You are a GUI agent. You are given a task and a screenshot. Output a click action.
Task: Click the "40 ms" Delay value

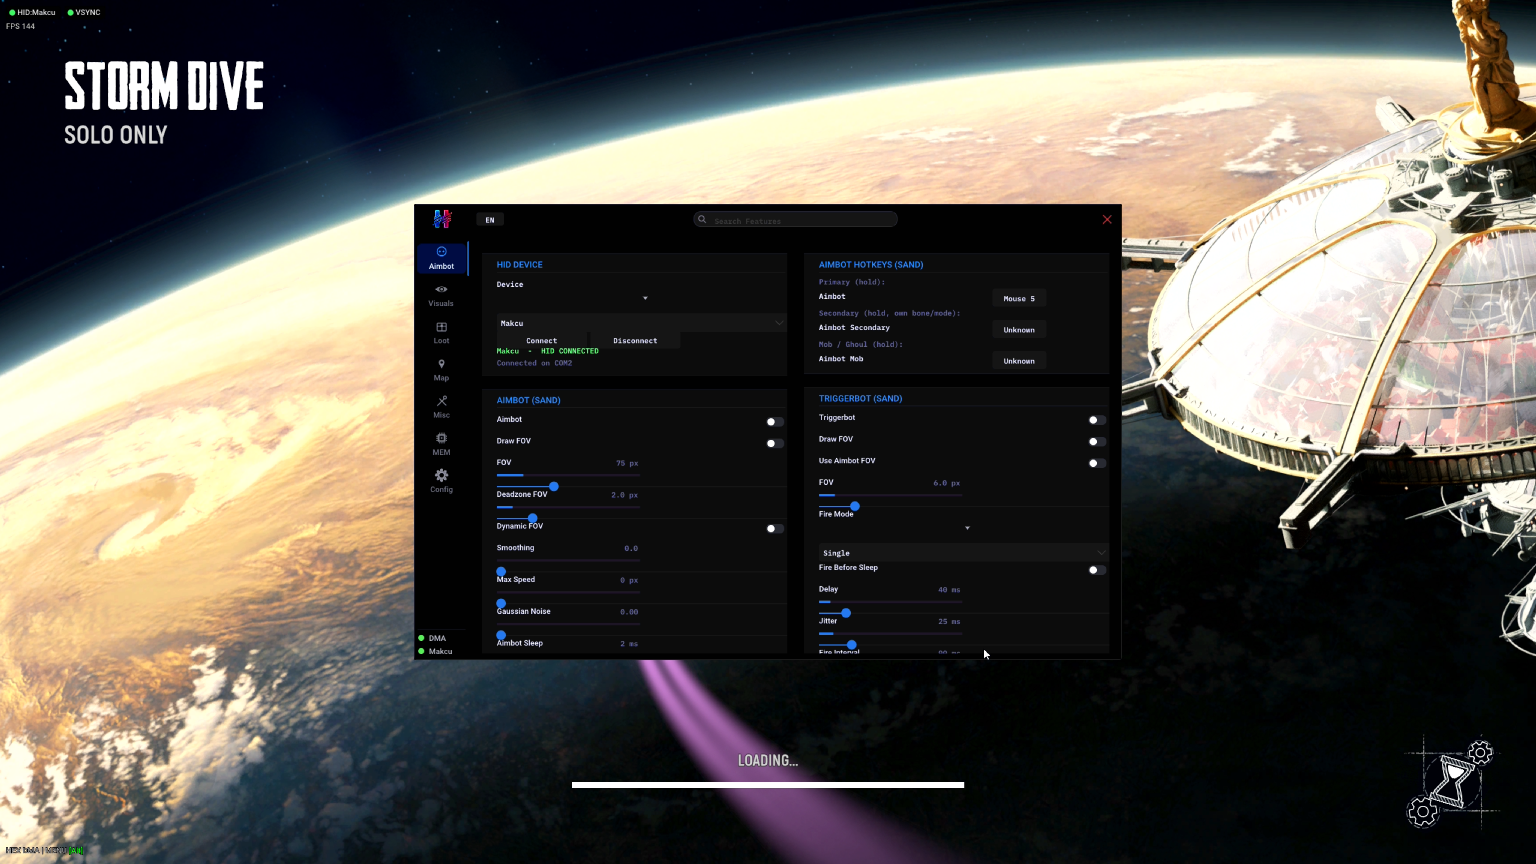pyautogui.click(x=949, y=590)
